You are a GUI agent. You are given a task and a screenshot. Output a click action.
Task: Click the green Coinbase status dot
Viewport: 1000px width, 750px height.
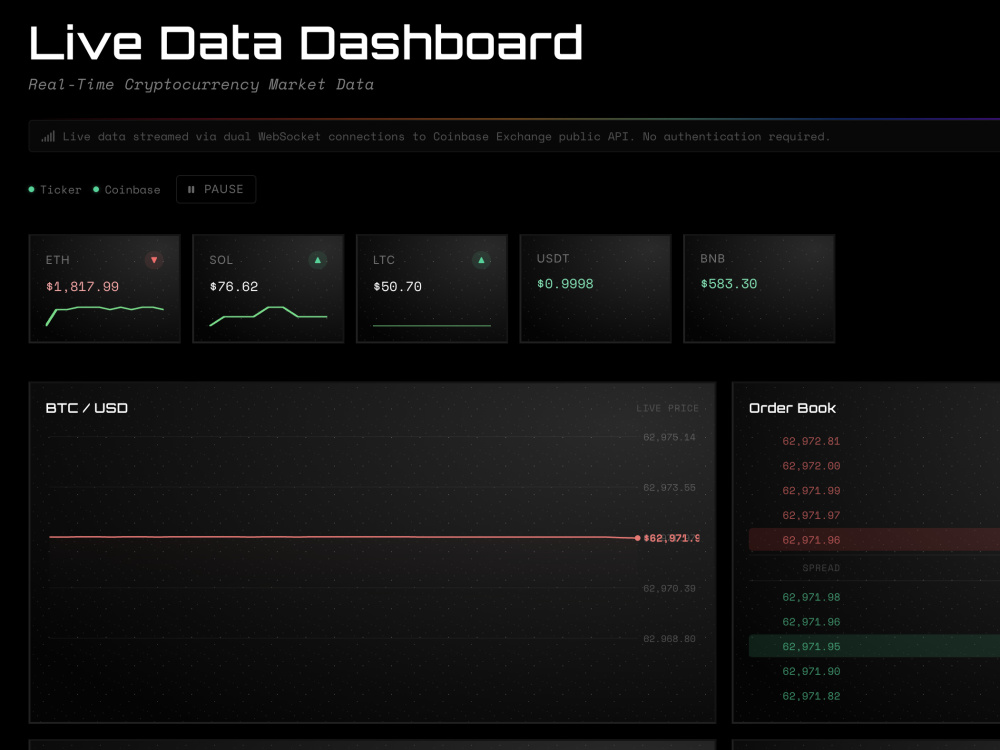tap(96, 189)
